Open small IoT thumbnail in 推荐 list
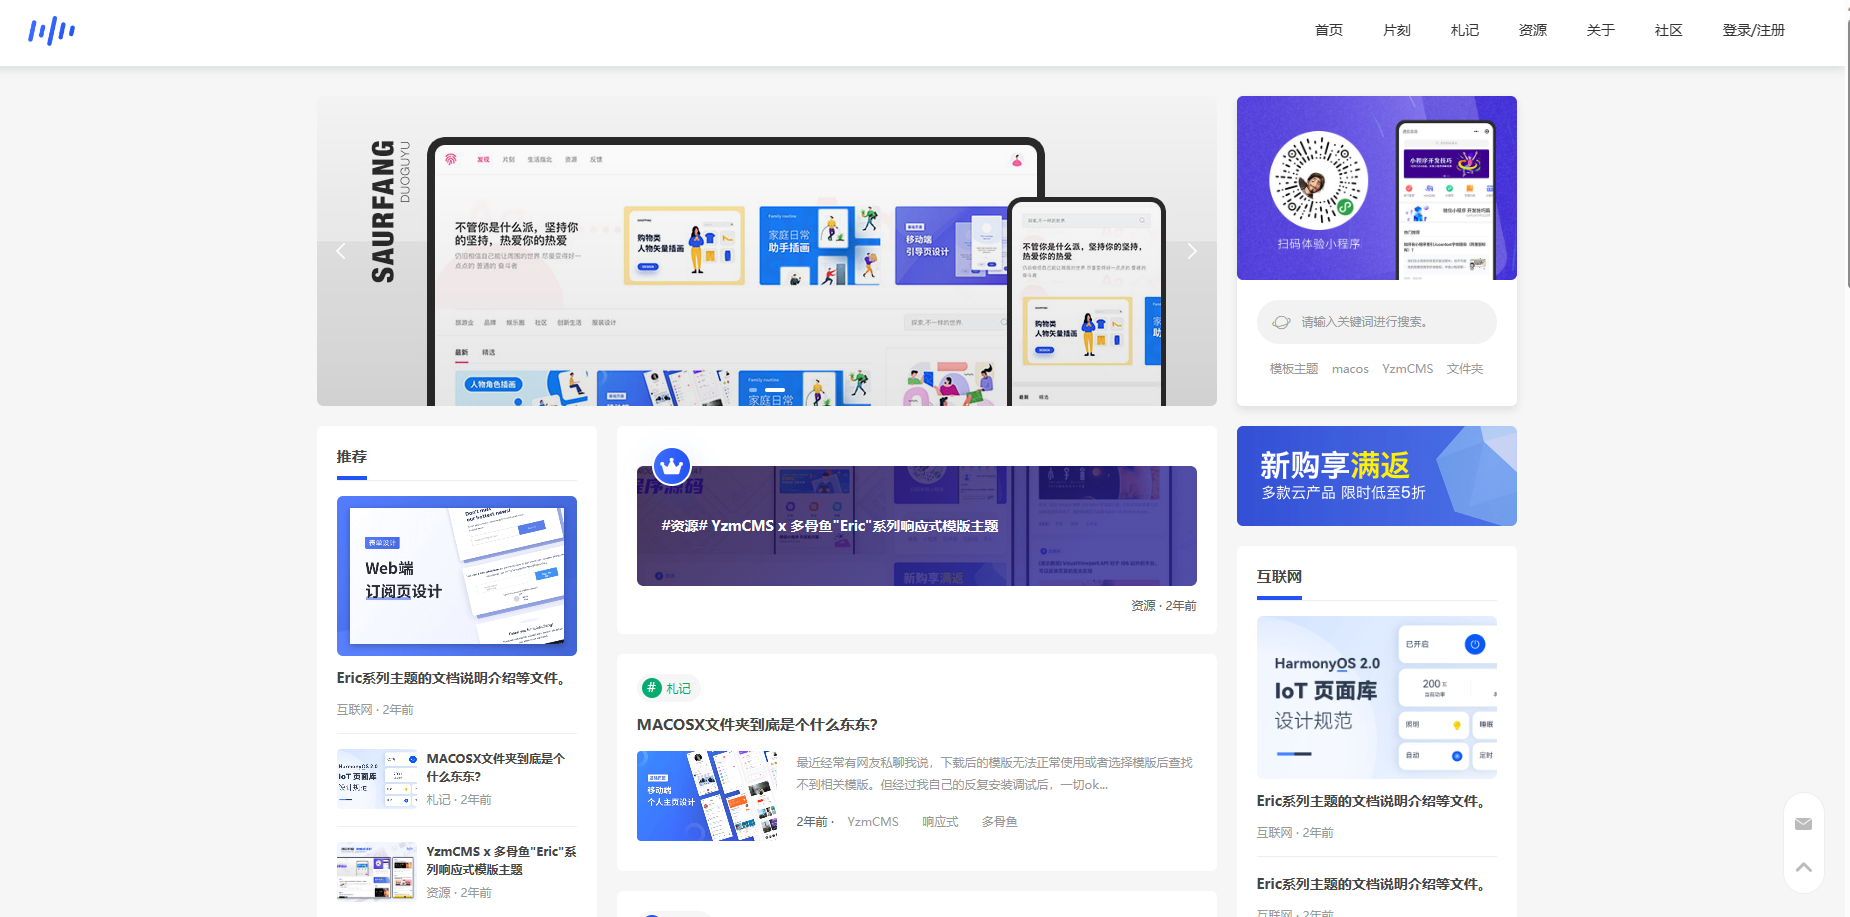 (x=377, y=779)
